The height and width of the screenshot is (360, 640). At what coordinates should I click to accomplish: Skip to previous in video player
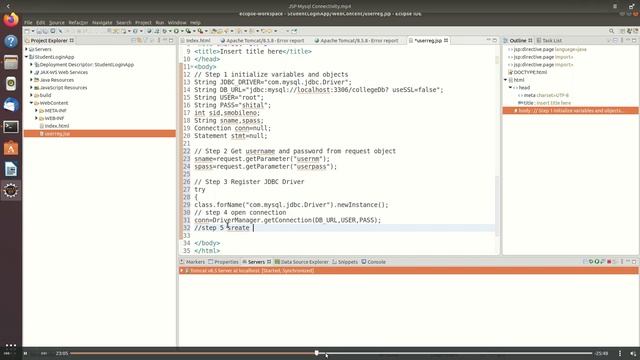(7, 353)
